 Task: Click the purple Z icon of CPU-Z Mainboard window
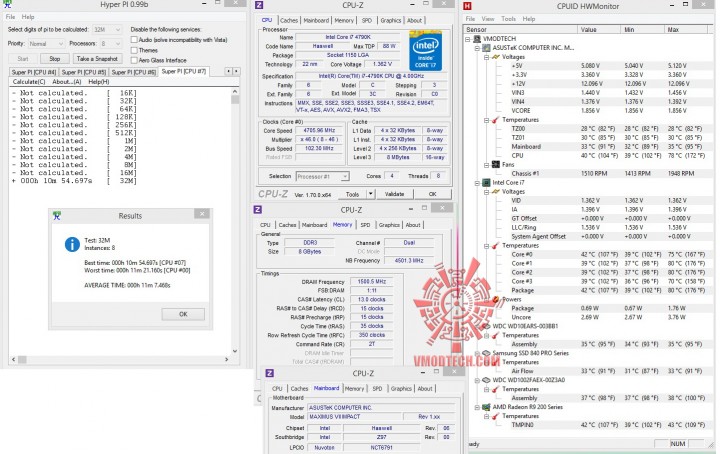[x=270, y=373]
